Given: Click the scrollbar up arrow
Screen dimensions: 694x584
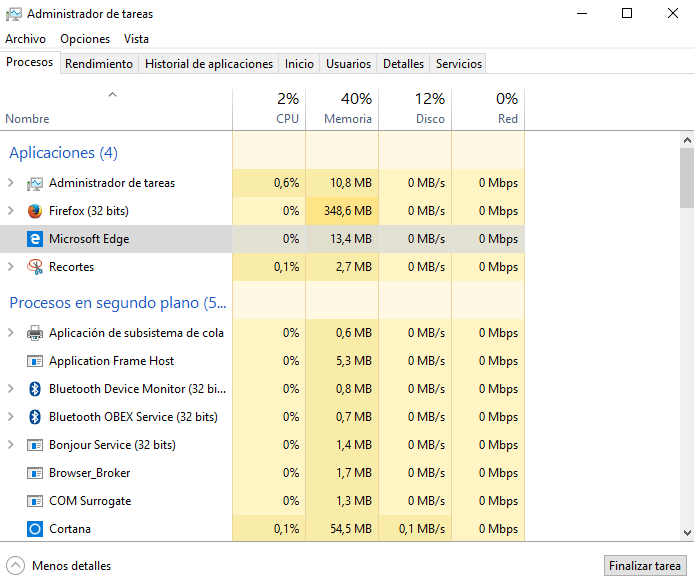Looking at the screenshot, I should [687, 140].
